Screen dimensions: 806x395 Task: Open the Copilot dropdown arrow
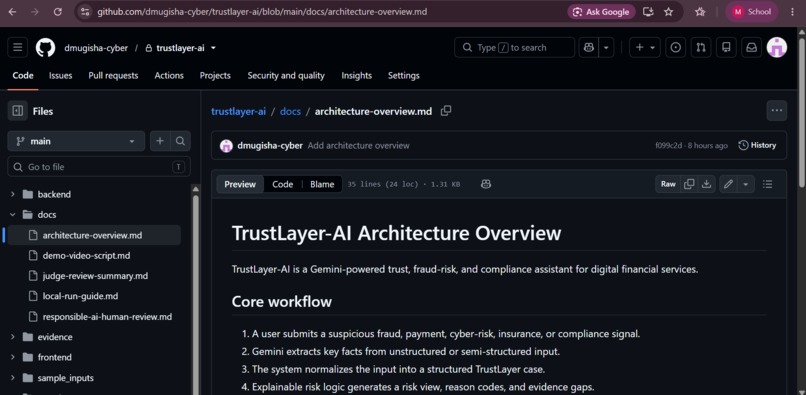pos(606,47)
